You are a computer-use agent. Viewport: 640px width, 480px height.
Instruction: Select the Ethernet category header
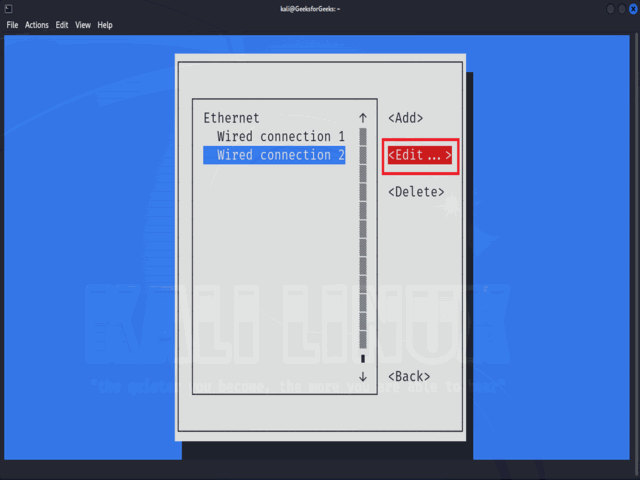pos(231,118)
